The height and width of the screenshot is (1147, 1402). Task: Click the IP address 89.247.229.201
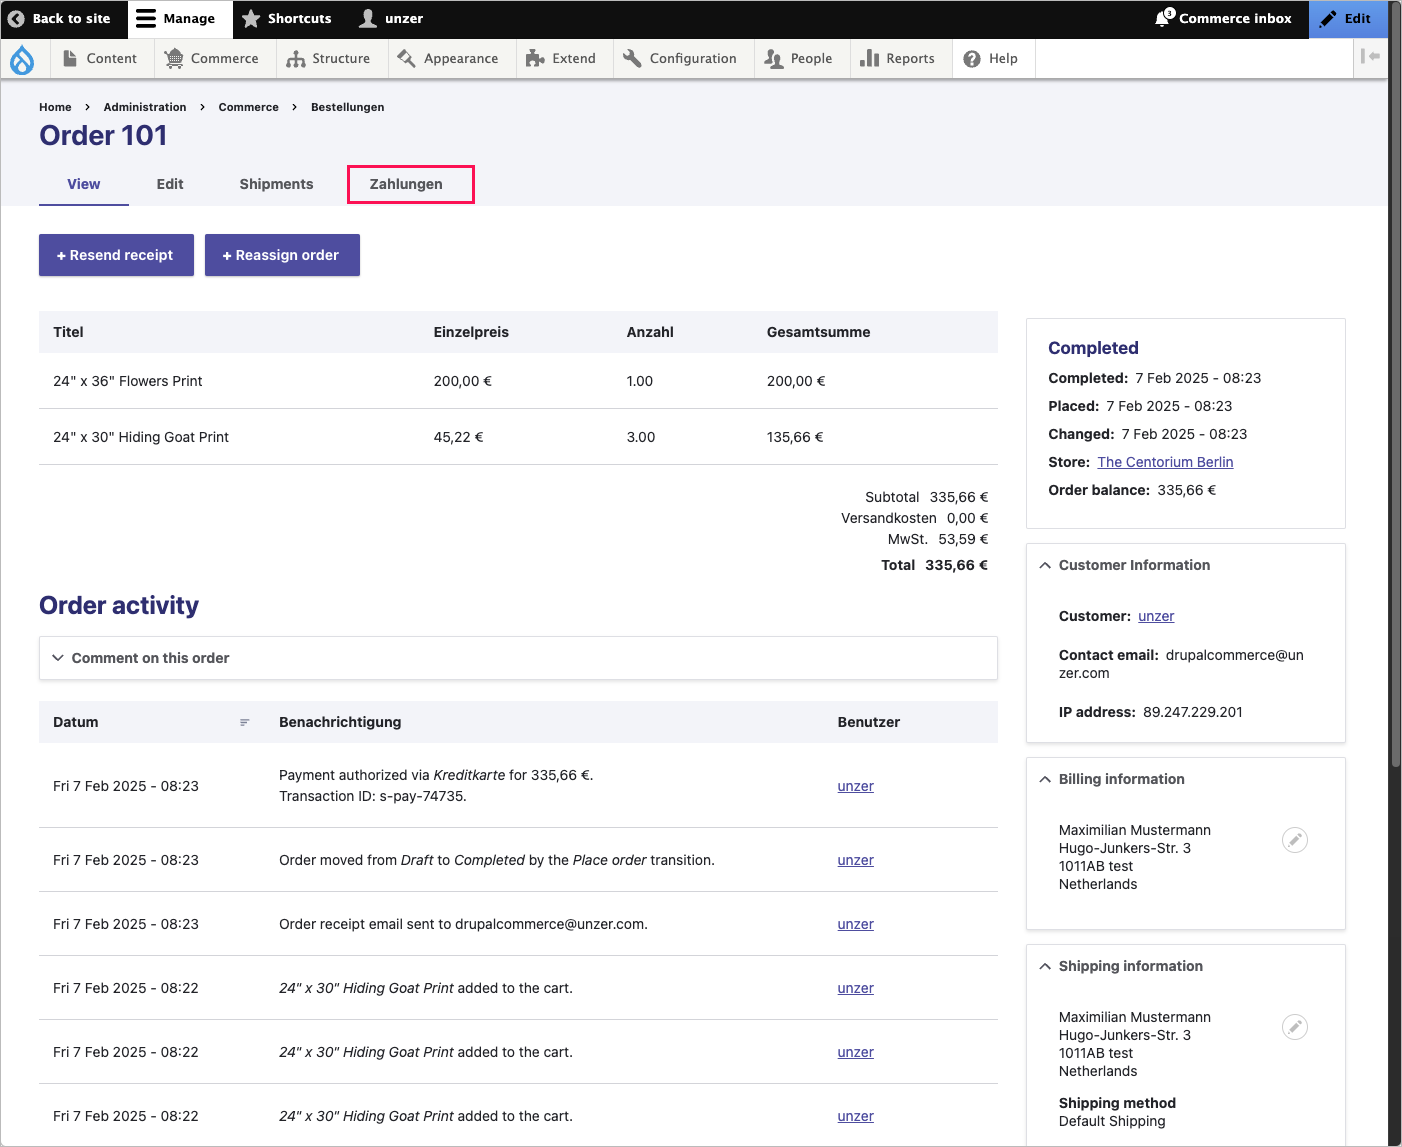pyautogui.click(x=1193, y=712)
